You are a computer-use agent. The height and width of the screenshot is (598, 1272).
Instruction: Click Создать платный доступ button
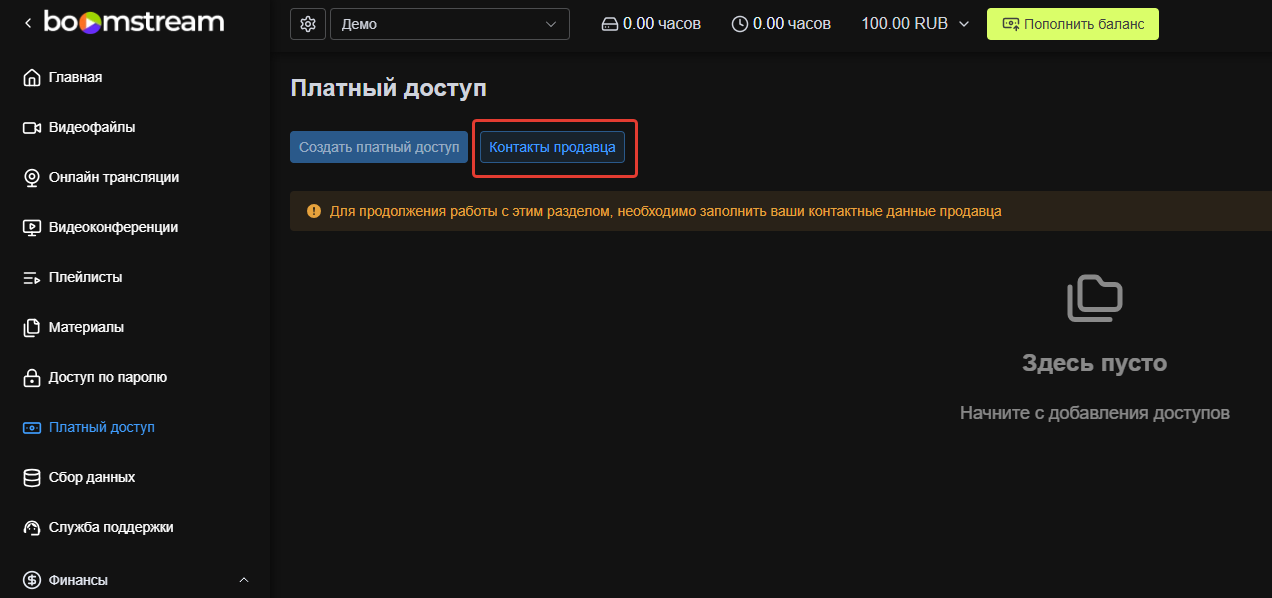[379, 147]
